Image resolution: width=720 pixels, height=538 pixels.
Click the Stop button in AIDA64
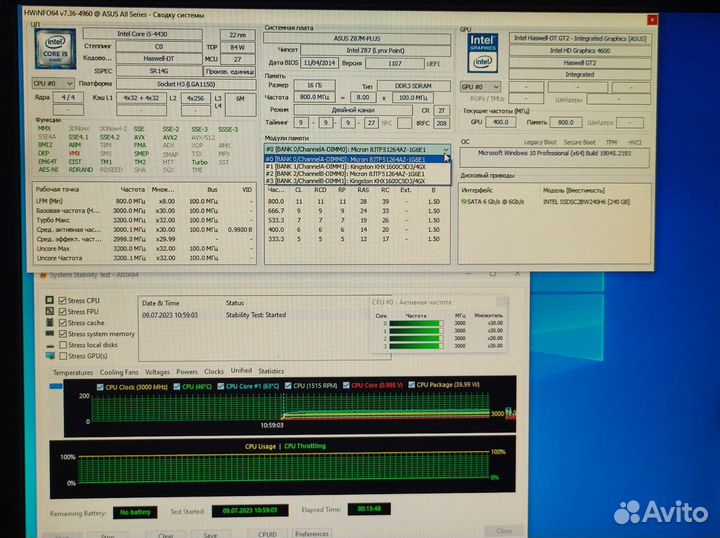[x=107, y=535]
